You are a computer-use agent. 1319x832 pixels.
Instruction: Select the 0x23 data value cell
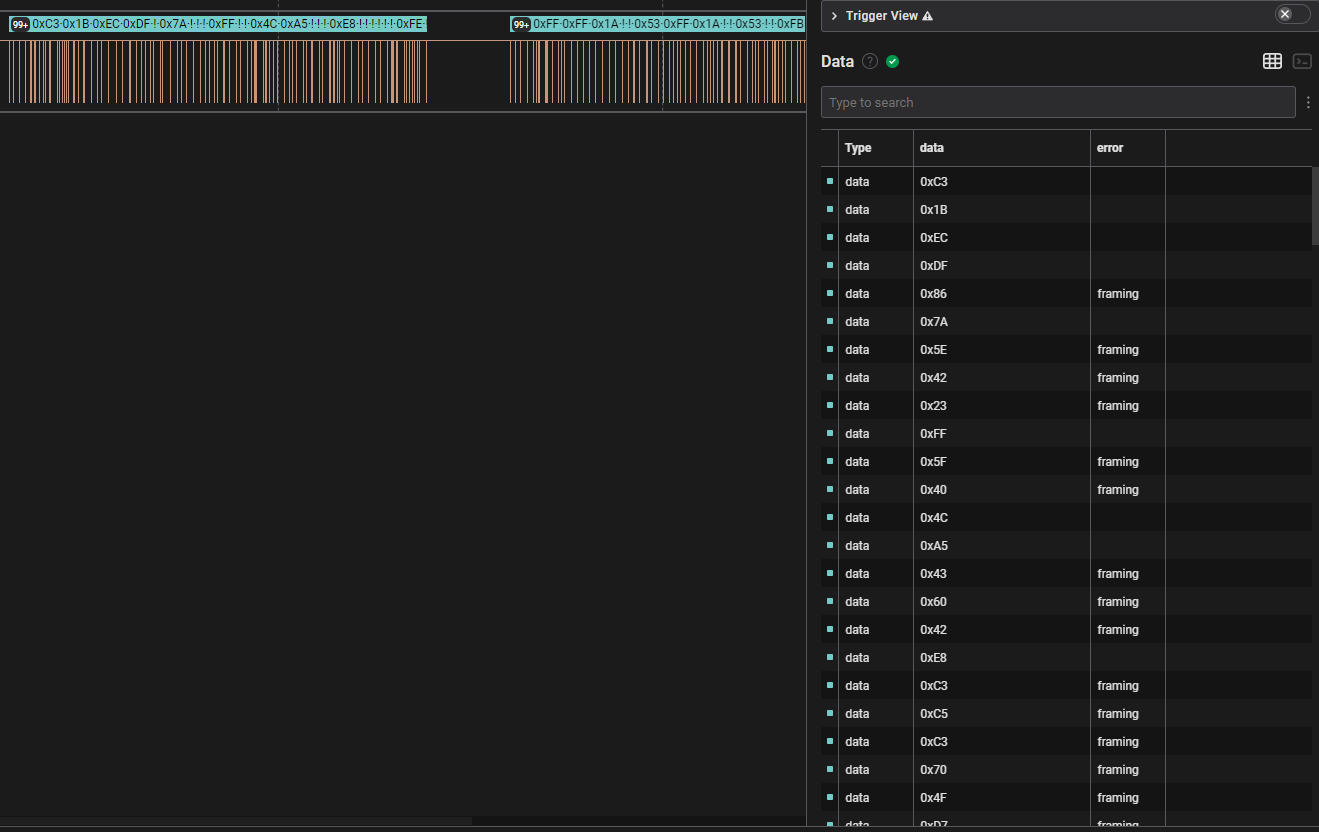point(1002,405)
